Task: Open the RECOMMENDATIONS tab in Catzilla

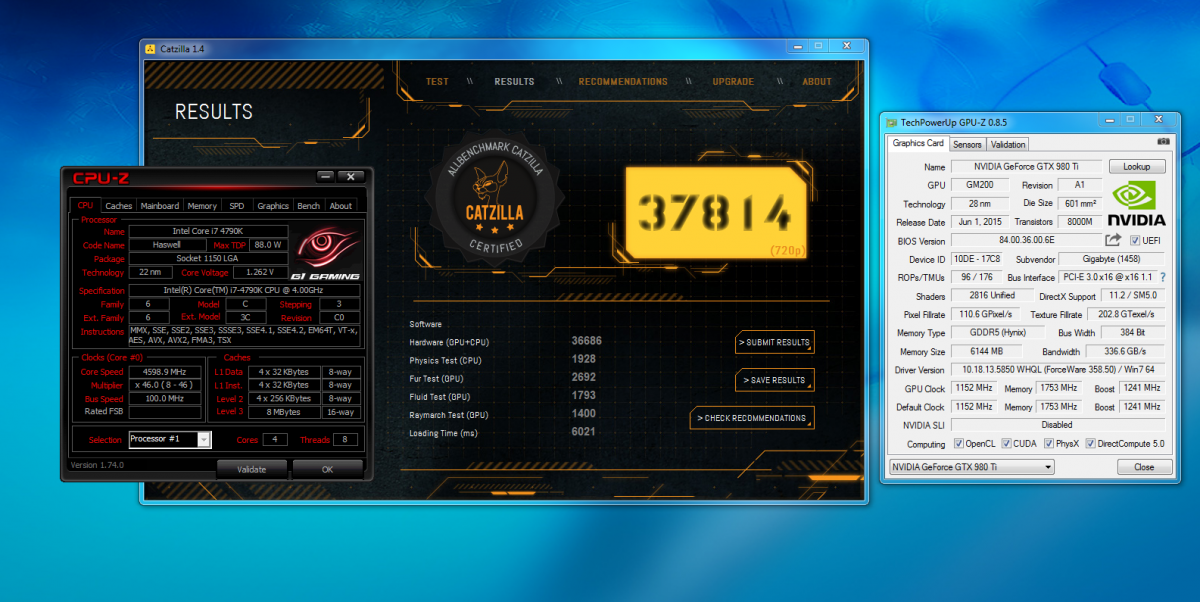Action: [x=623, y=82]
